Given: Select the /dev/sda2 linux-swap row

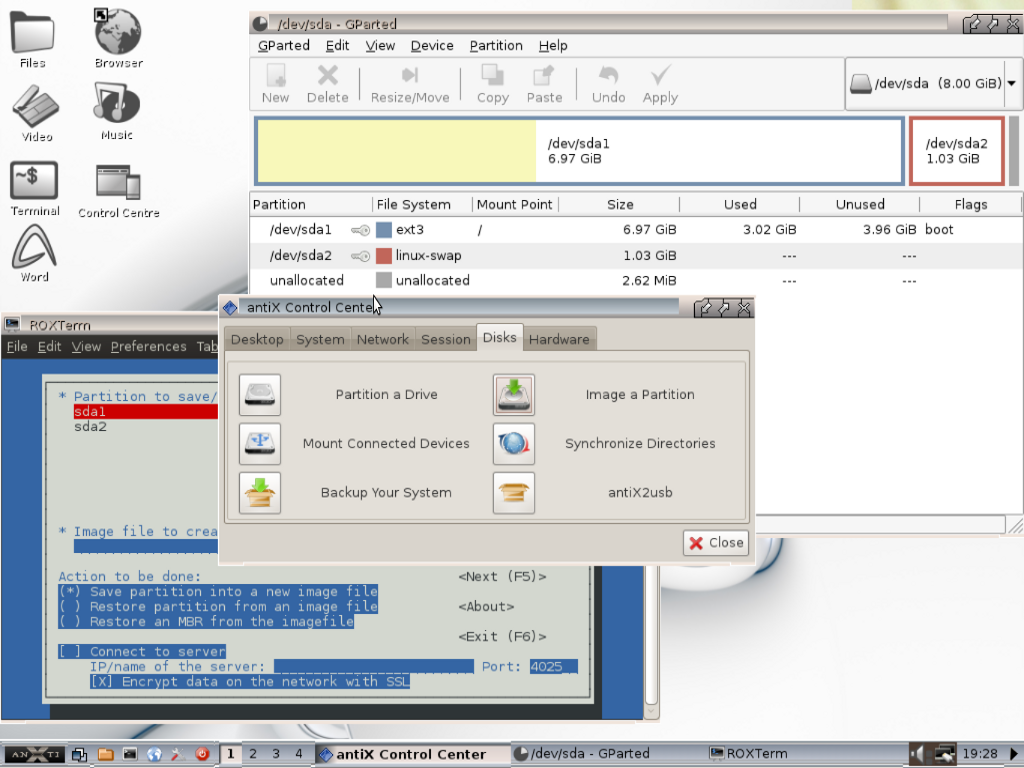Looking at the screenshot, I should tap(636, 255).
